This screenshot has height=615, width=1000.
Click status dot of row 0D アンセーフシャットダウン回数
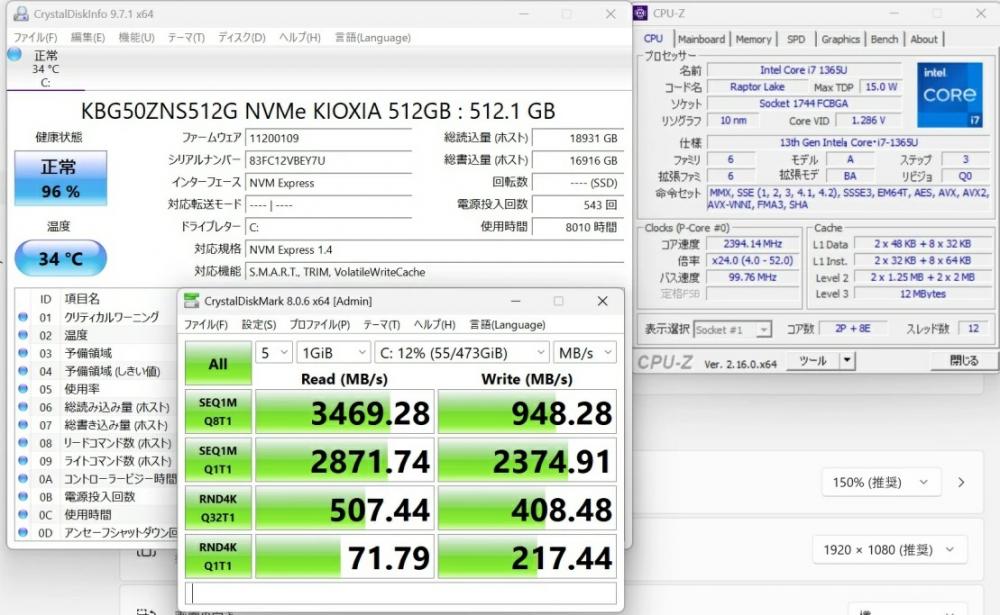(x=23, y=531)
